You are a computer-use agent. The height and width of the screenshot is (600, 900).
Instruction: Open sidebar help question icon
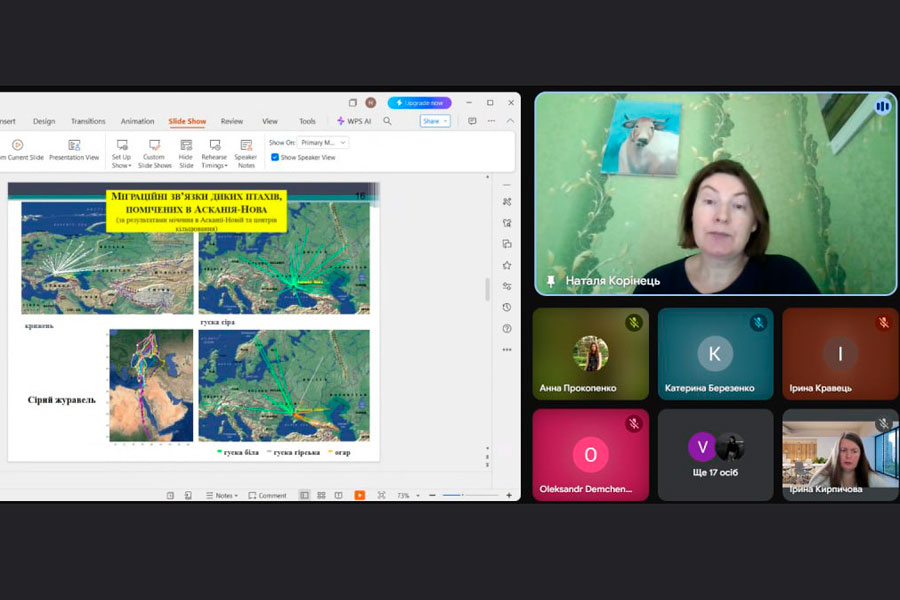pos(507,328)
